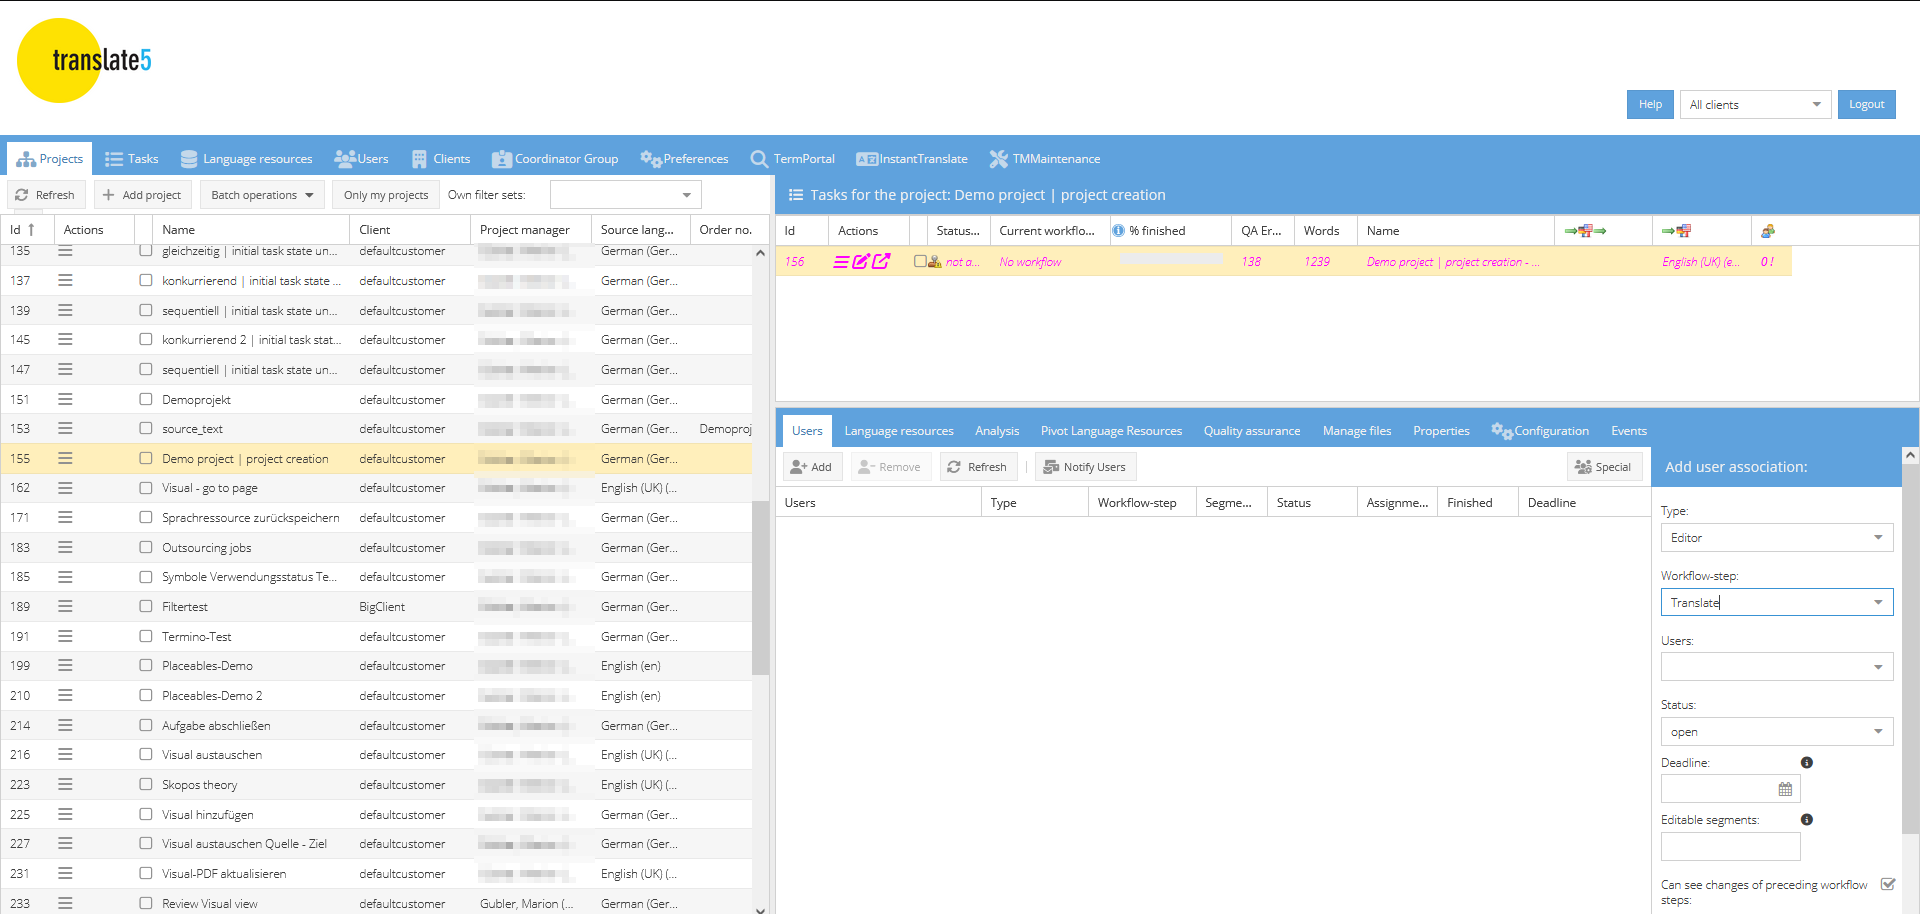Expand the Batch operations dropdown
The image size is (1920, 914).
pos(262,195)
